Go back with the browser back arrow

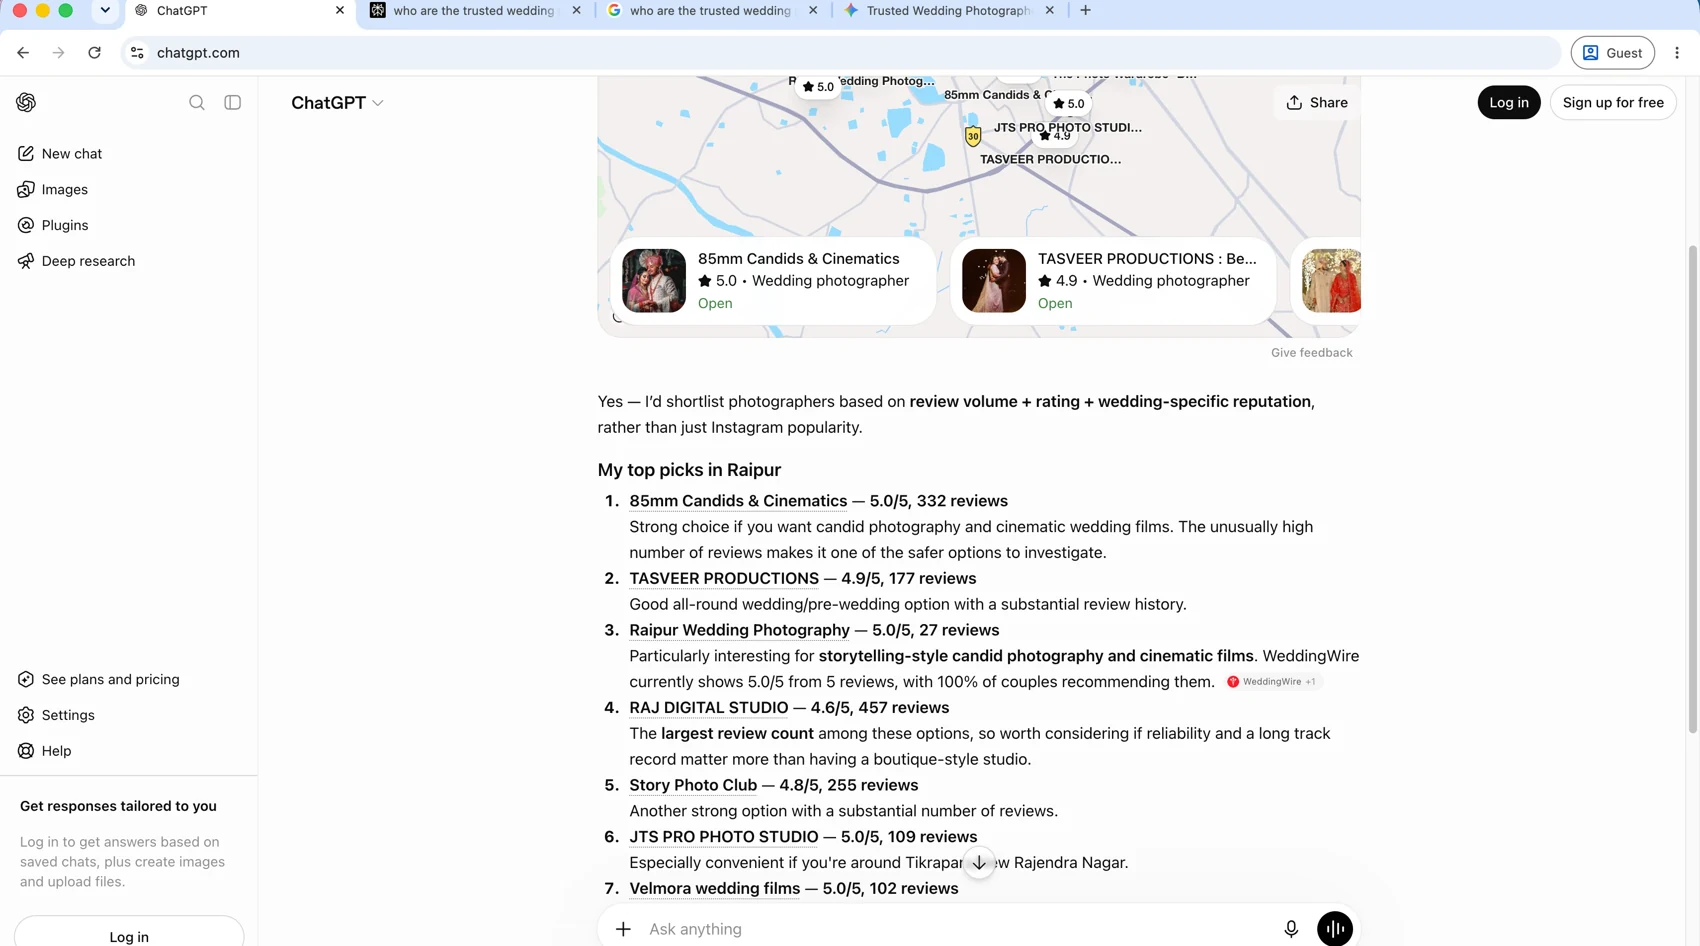(x=23, y=53)
